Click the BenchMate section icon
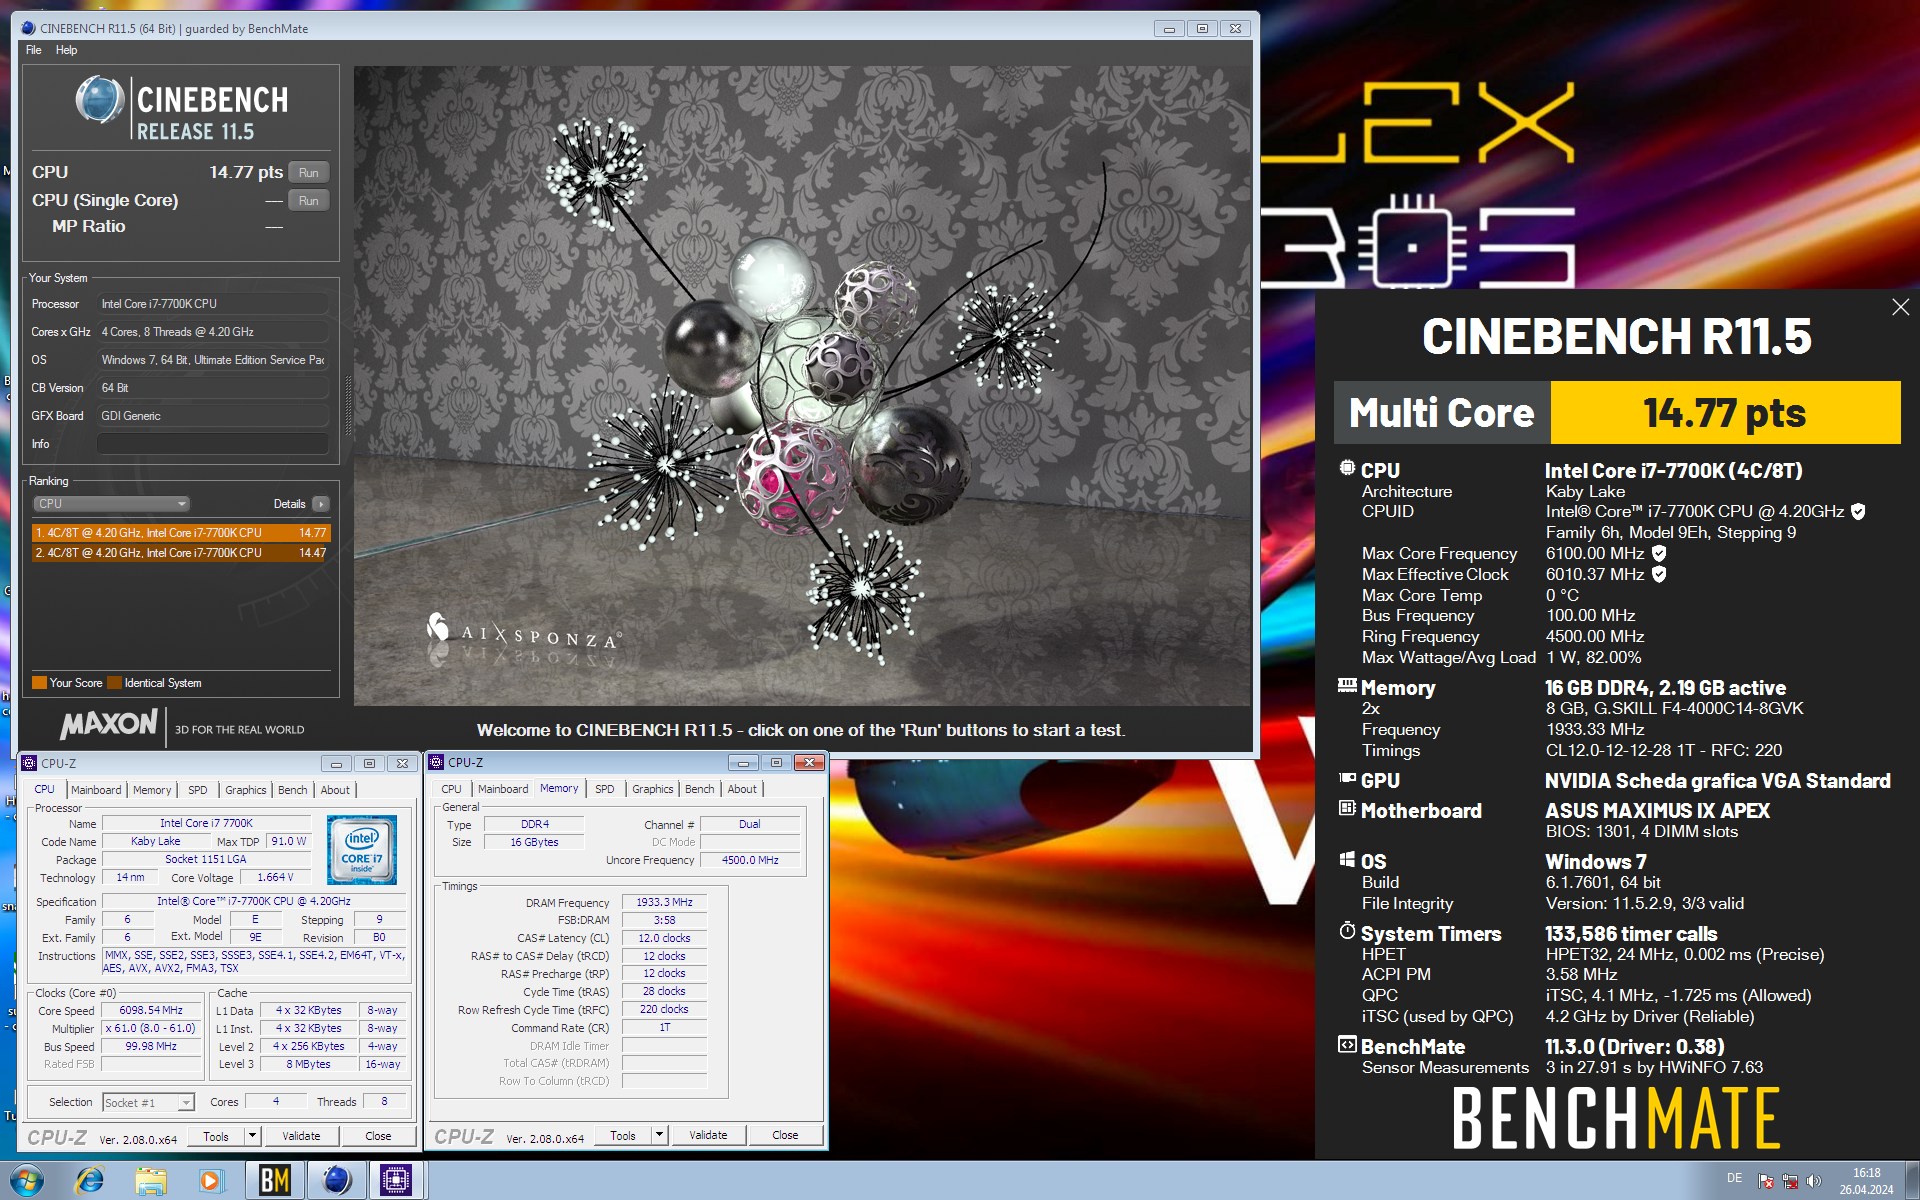Image resolution: width=1920 pixels, height=1200 pixels. click(1347, 1045)
